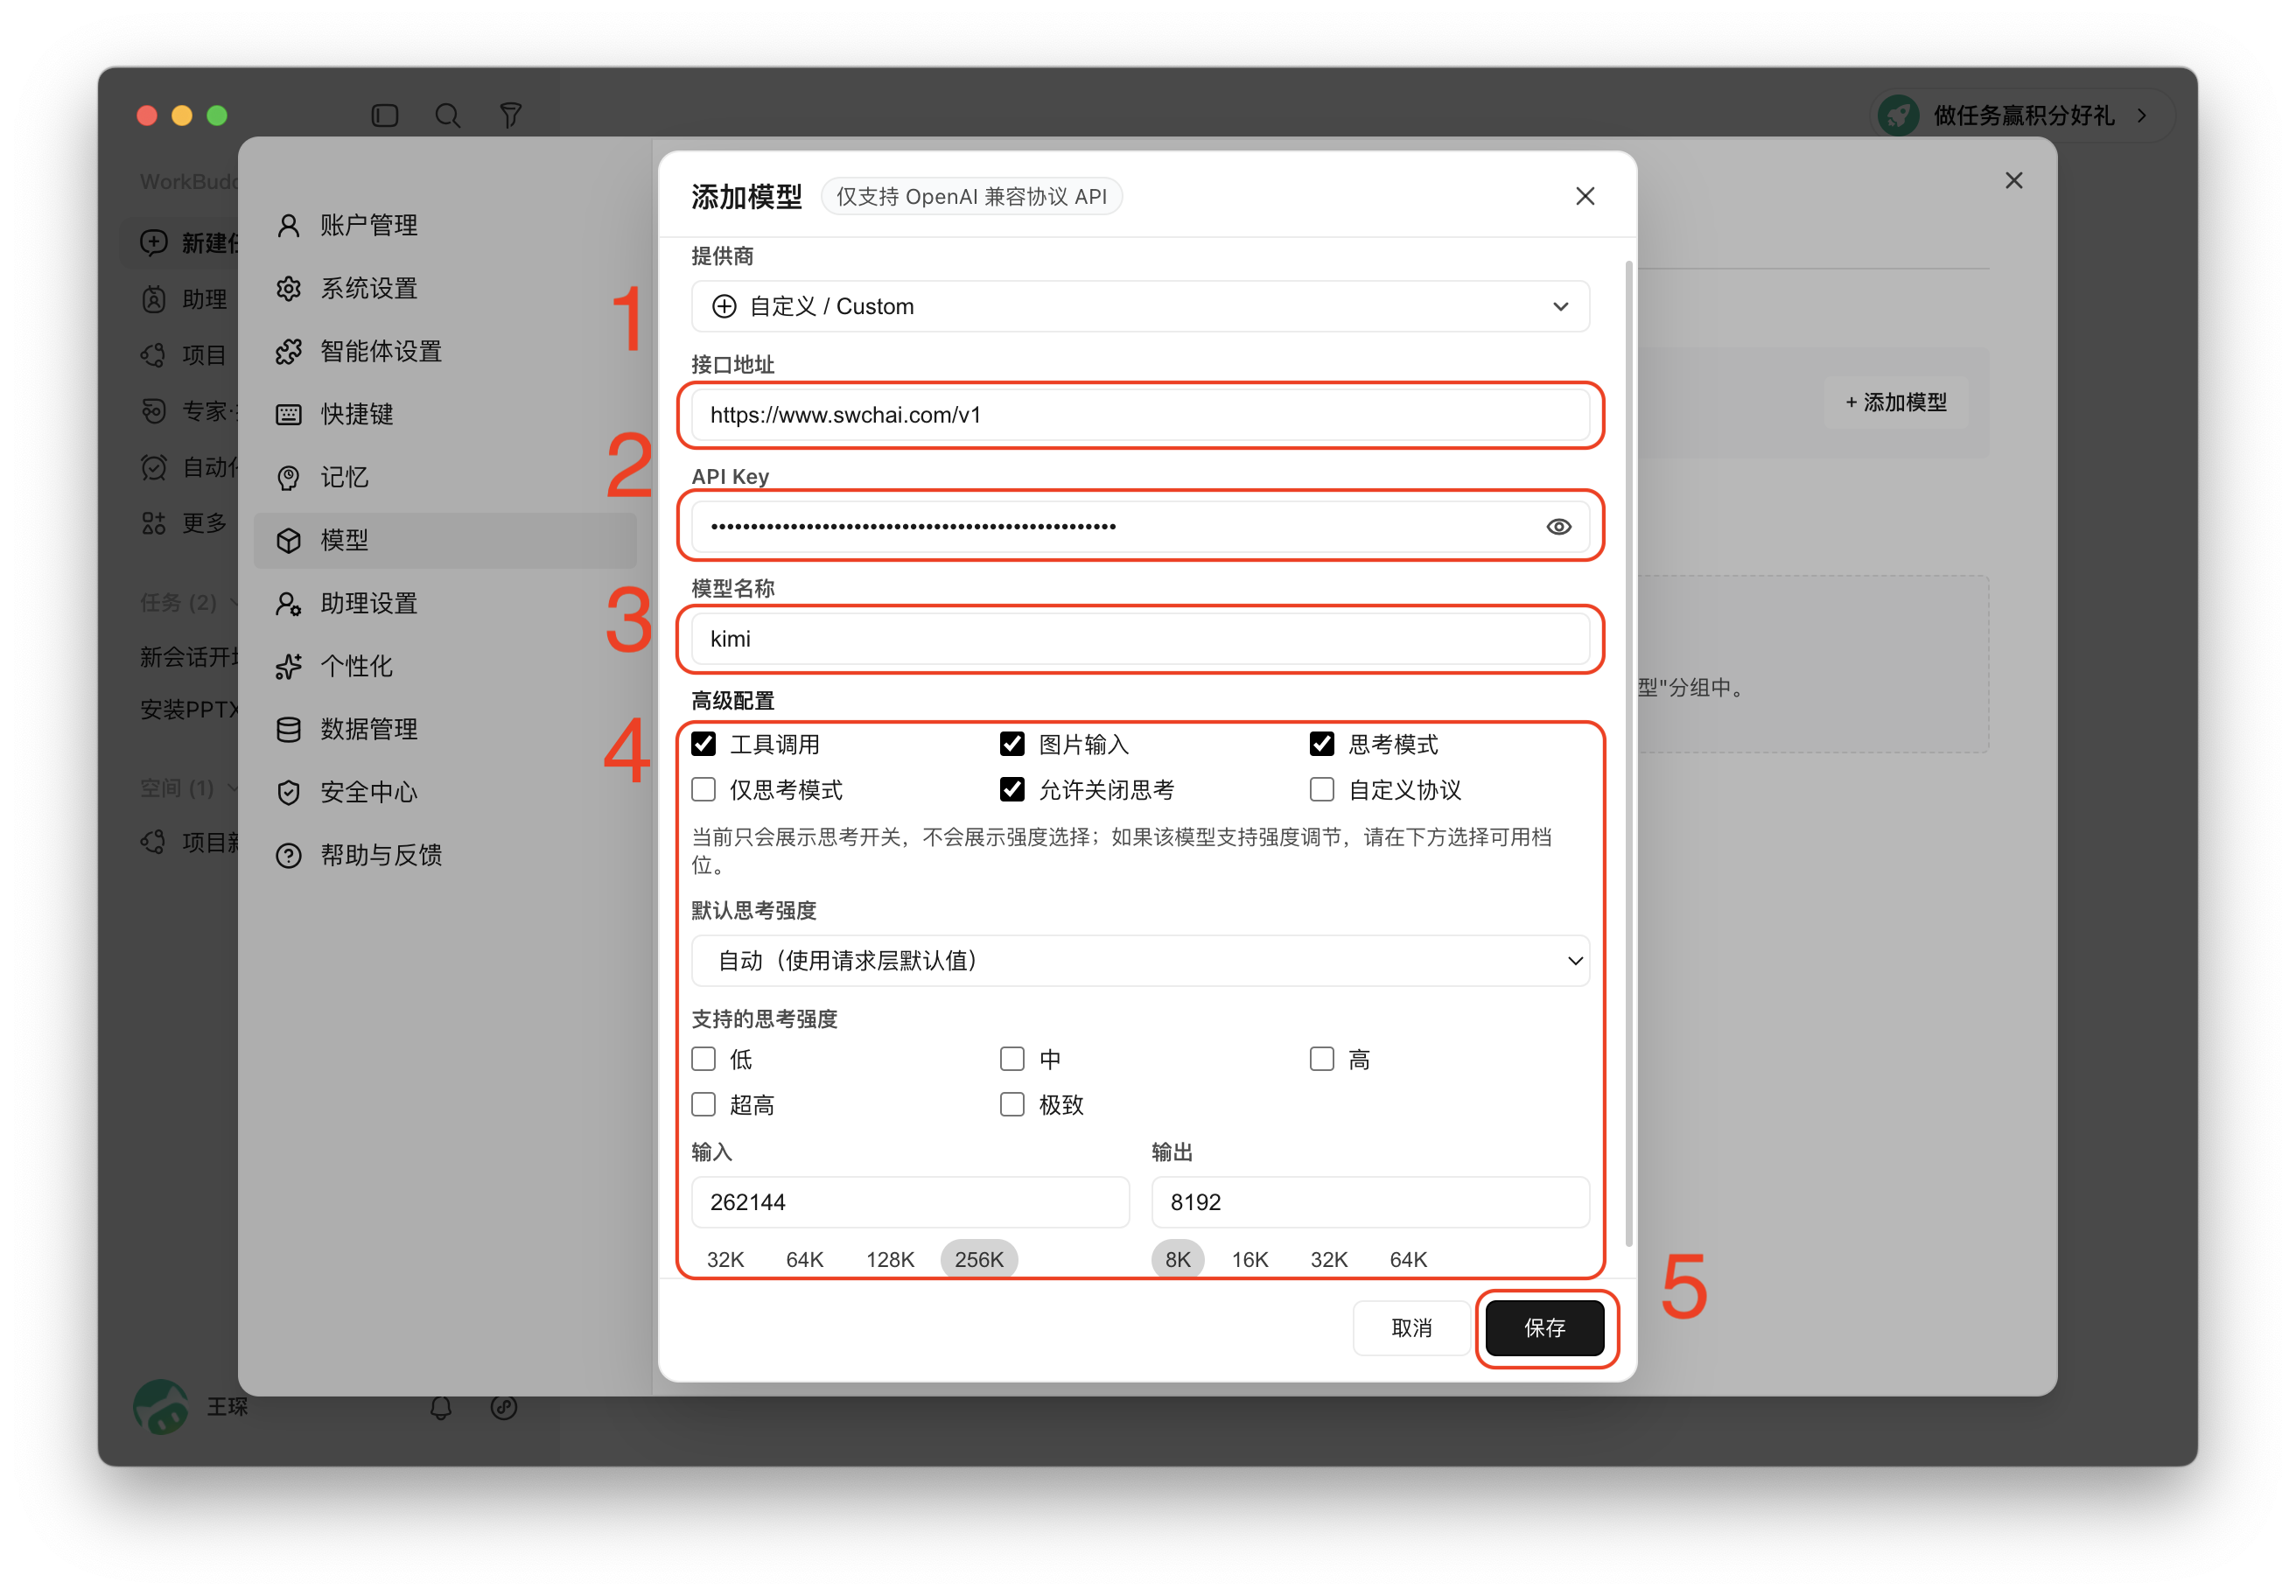Check the 低 thinking strength box
2296x1596 pixels.
(x=703, y=1058)
